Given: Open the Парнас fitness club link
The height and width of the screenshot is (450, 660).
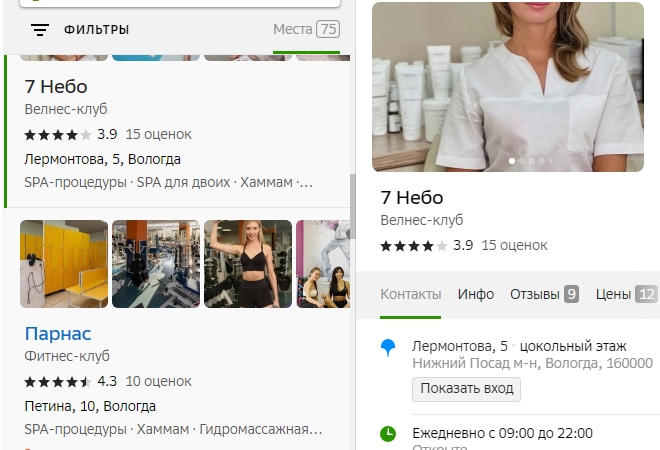Looking at the screenshot, I should point(58,333).
